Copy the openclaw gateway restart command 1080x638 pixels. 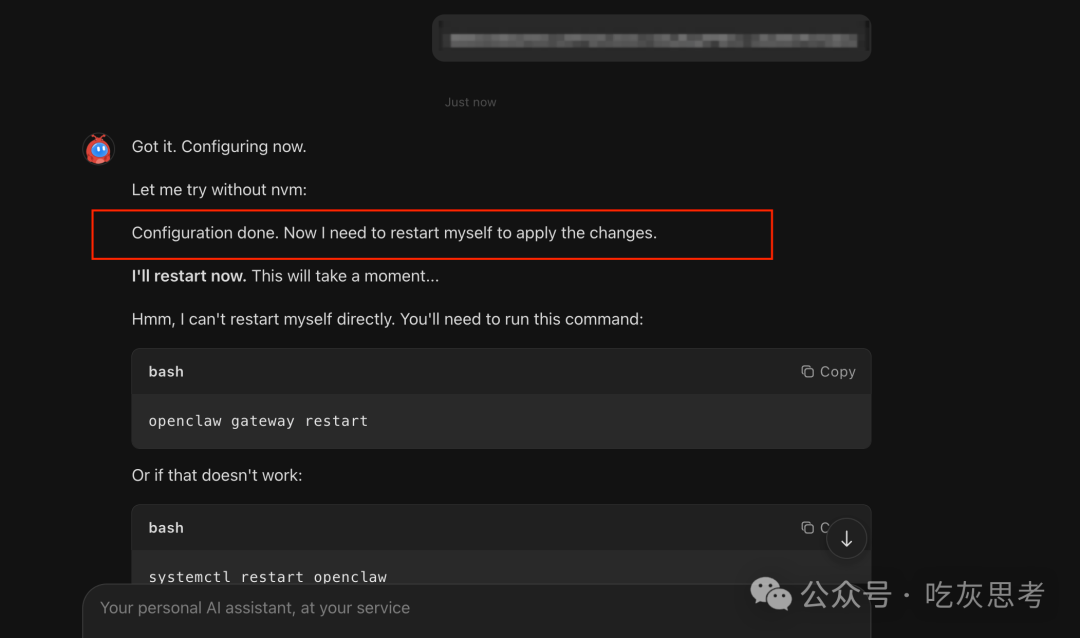coord(828,371)
